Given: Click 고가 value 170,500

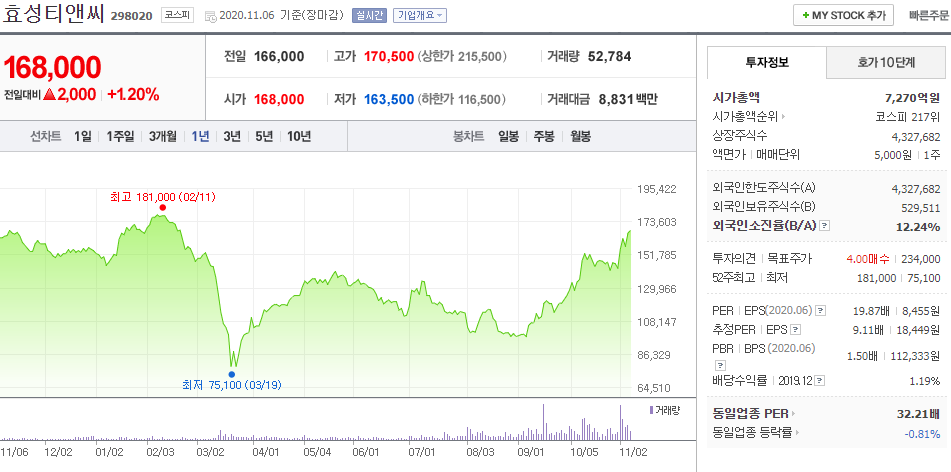Looking at the screenshot, I should pyautogui.click(x=389, y=56).
